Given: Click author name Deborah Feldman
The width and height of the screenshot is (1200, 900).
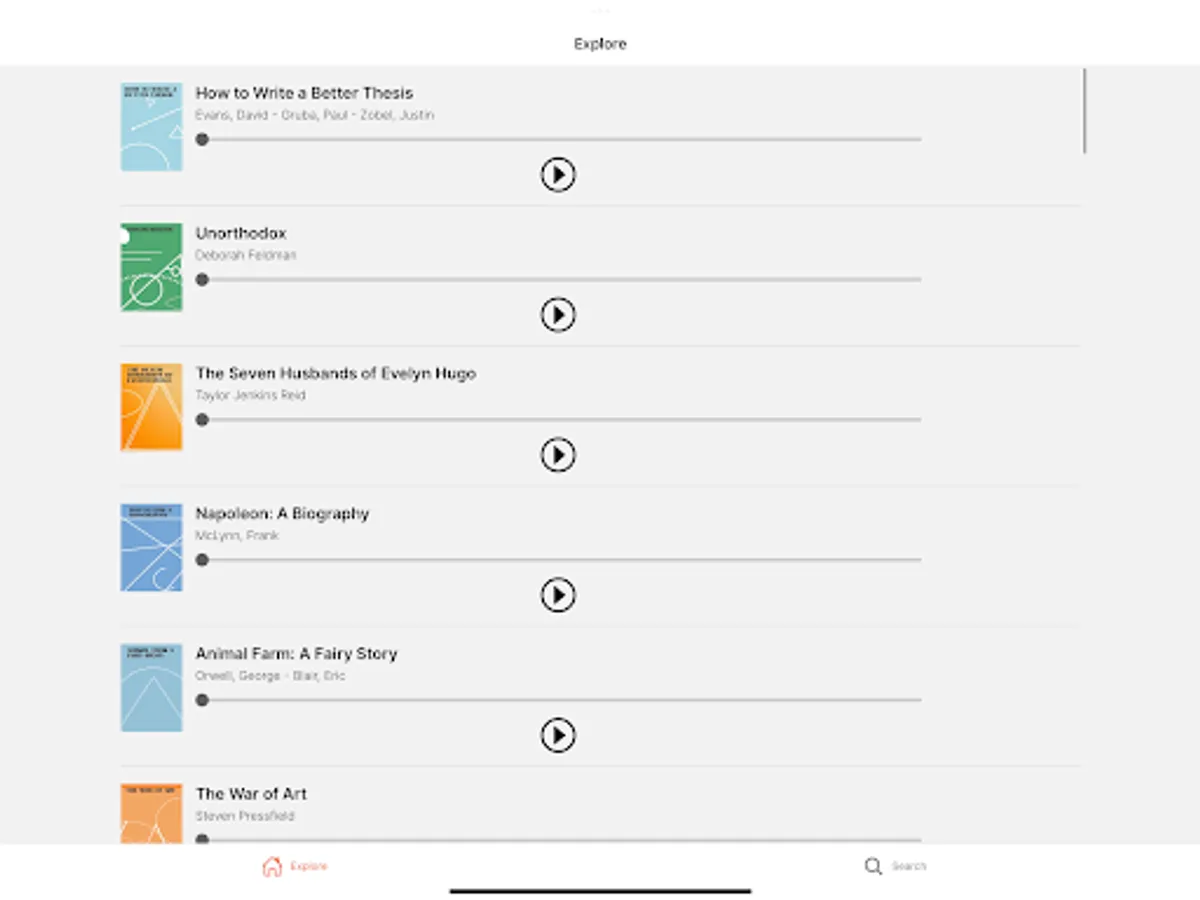Looking at the screenshot, I should 246,255.
